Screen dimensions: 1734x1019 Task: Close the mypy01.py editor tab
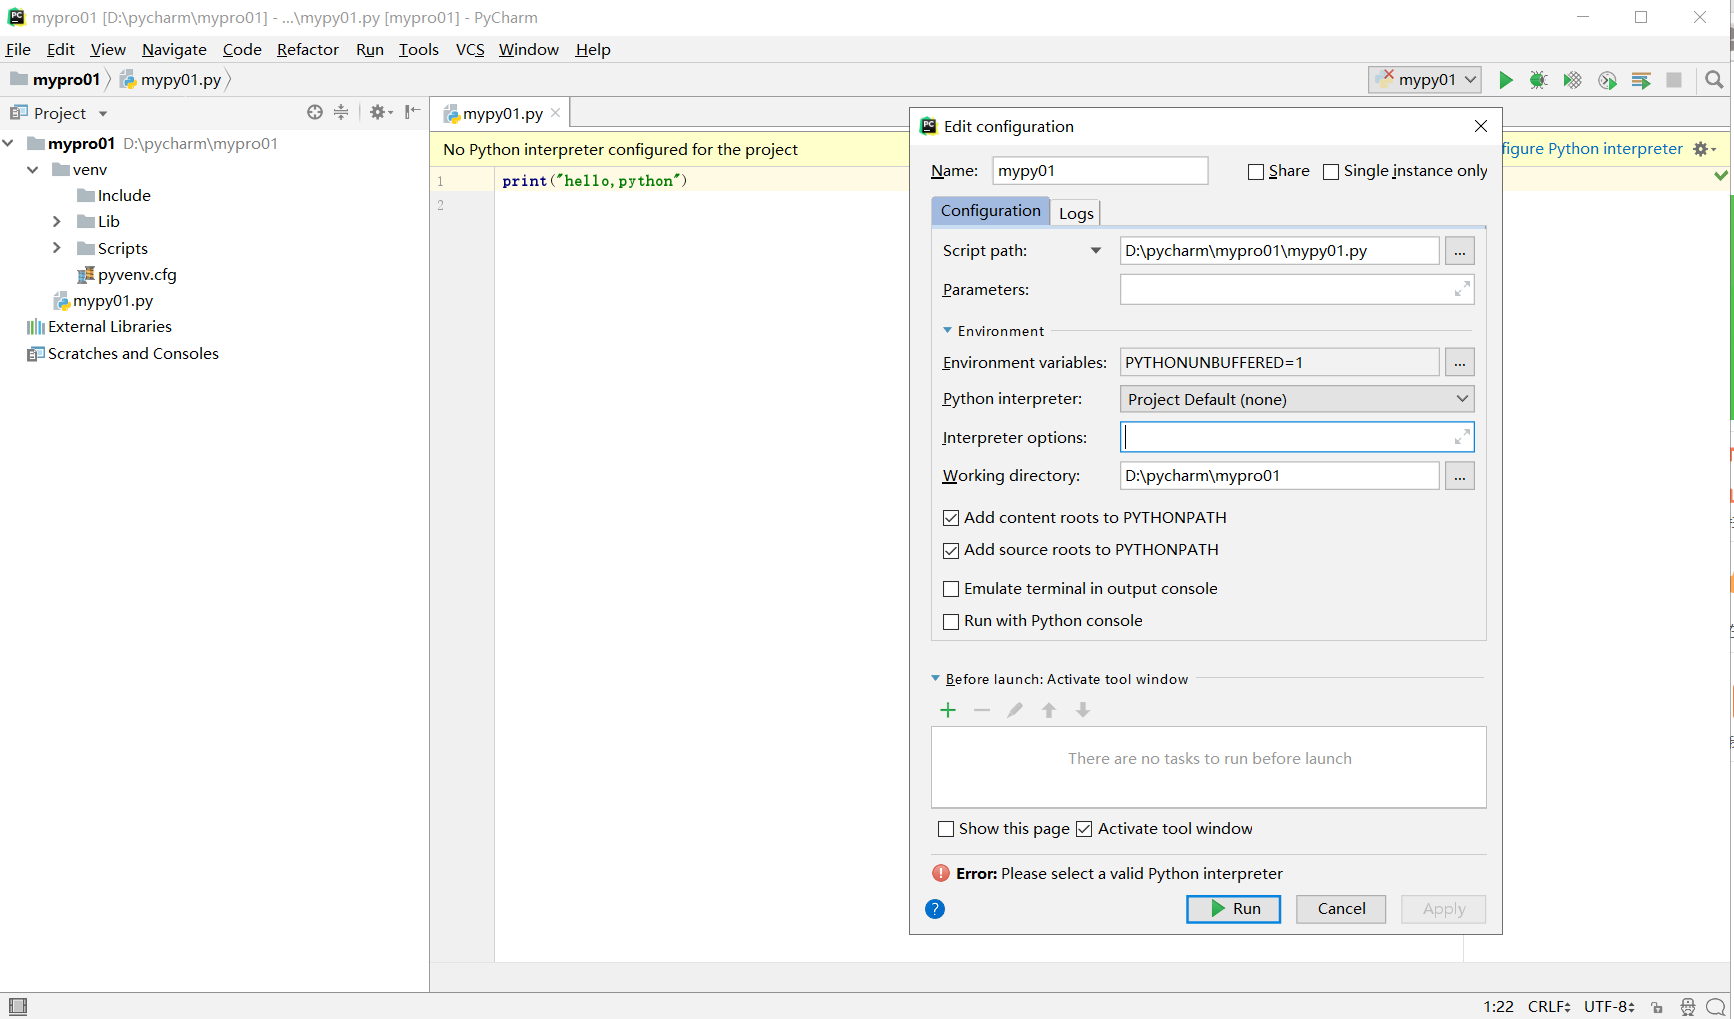click(556, 113)
